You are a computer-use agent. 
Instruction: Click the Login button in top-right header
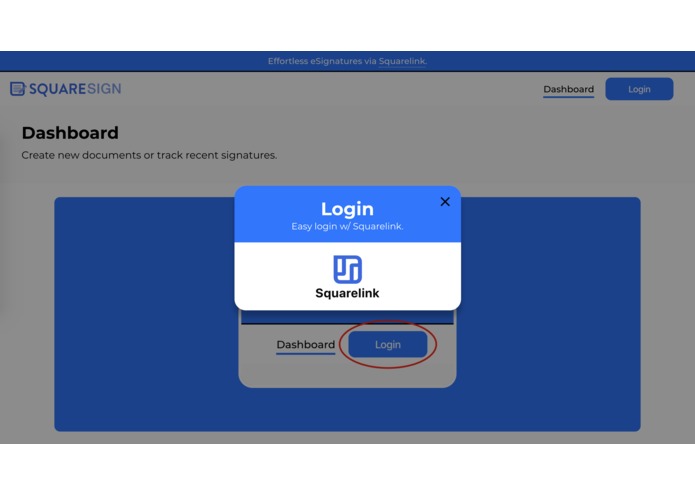pos(639,89)
